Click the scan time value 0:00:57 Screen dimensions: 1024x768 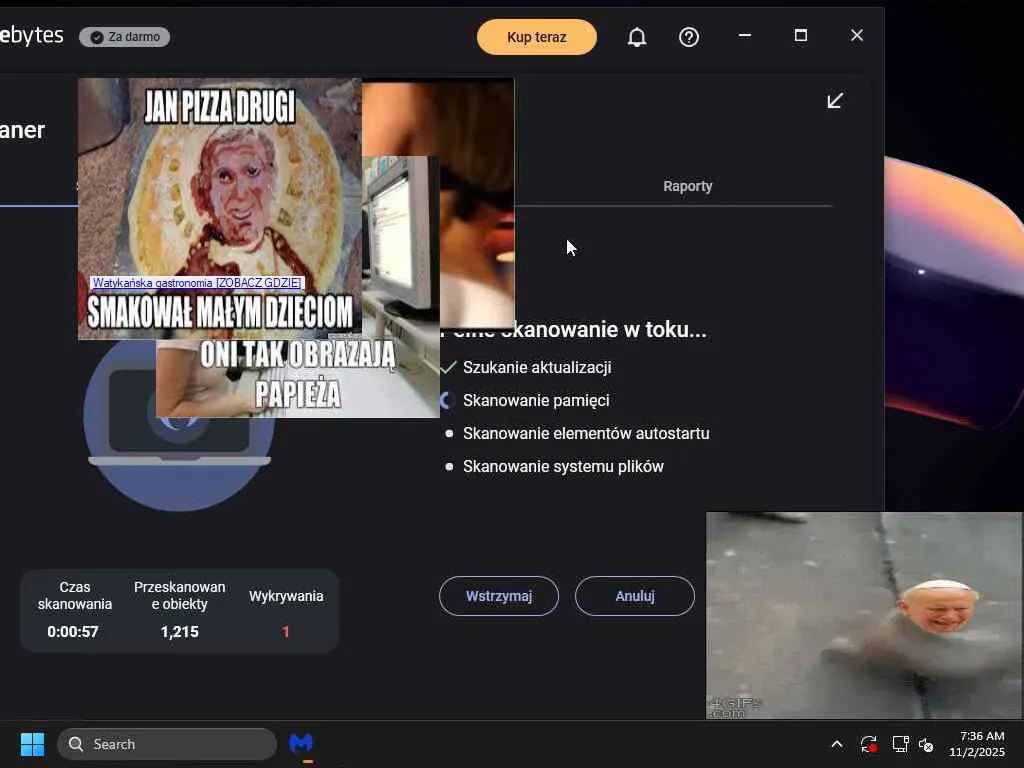(x=72, y=632)
